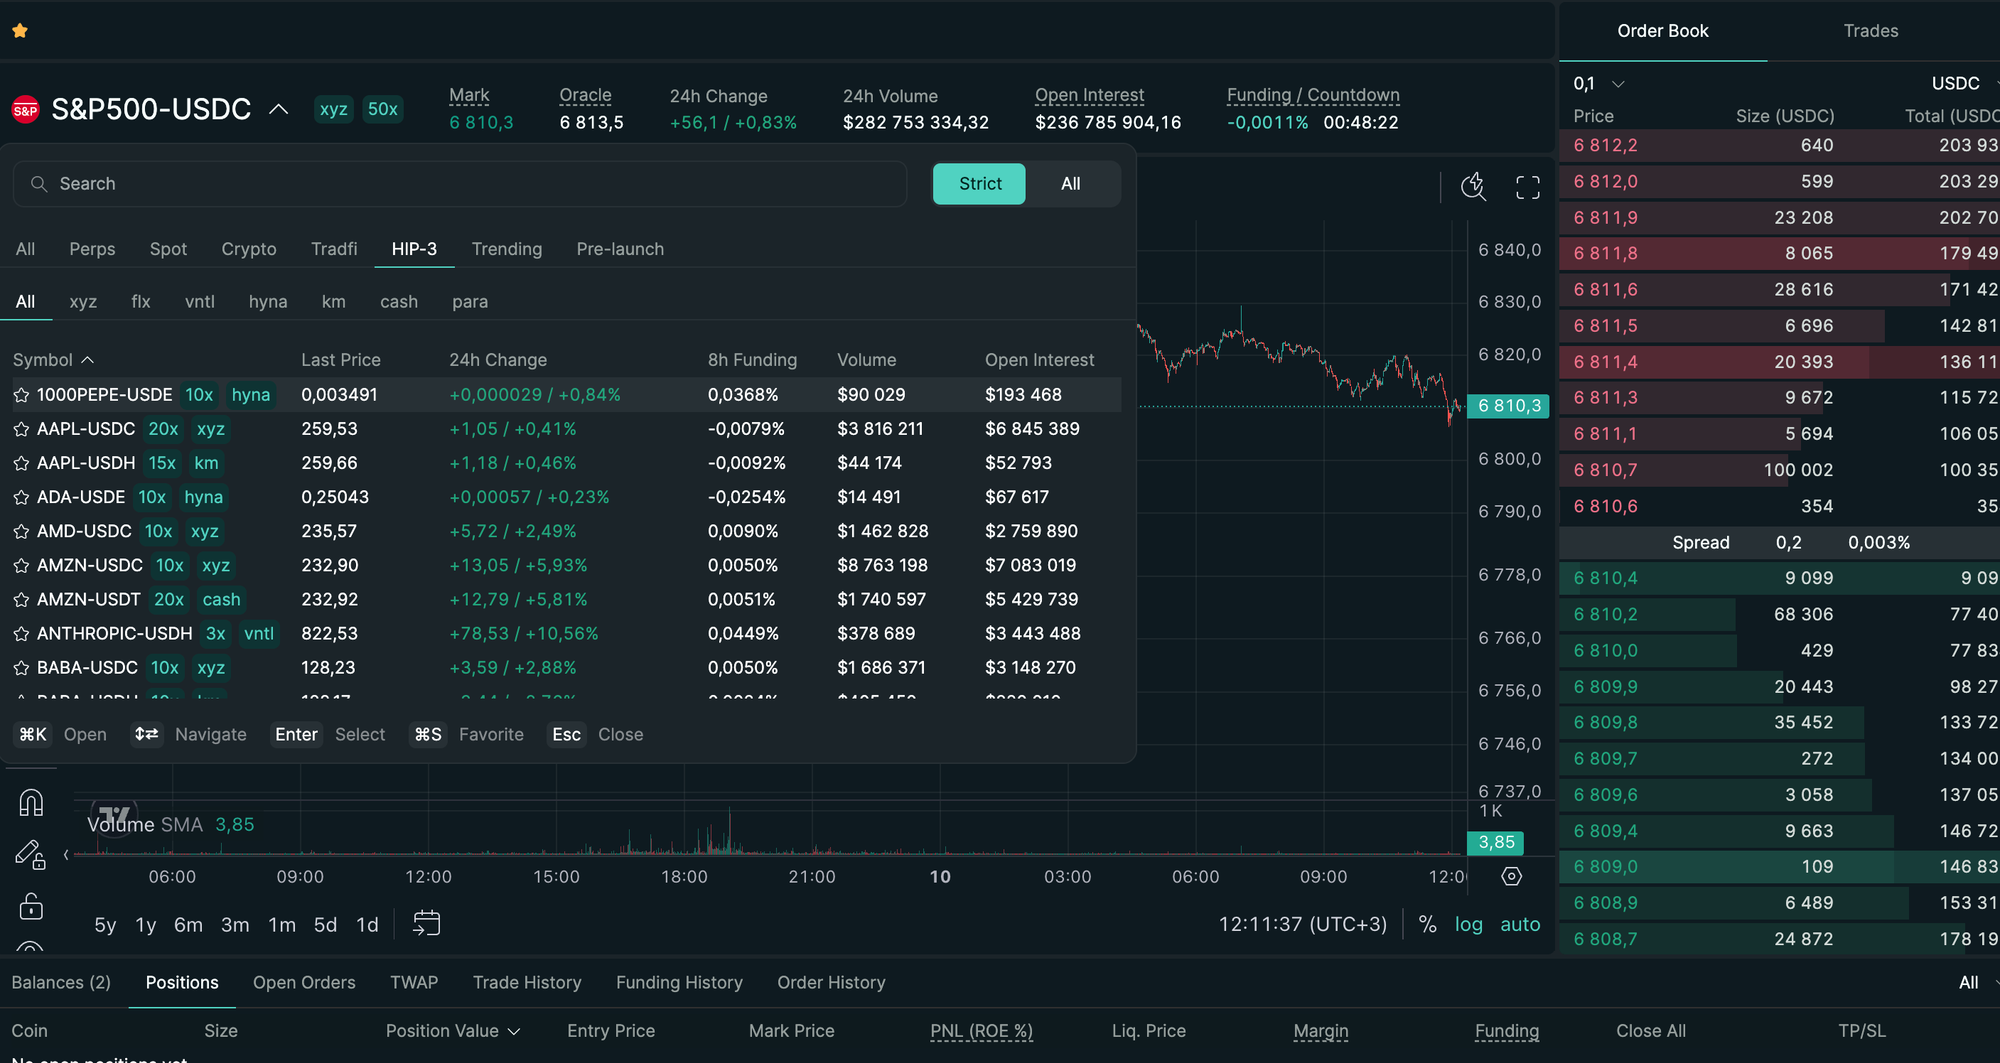Filter HIP-3 markets by cash
The height and width of the screenshot is (1063, 2000).
pyautogui.click(x=399, y=302)
